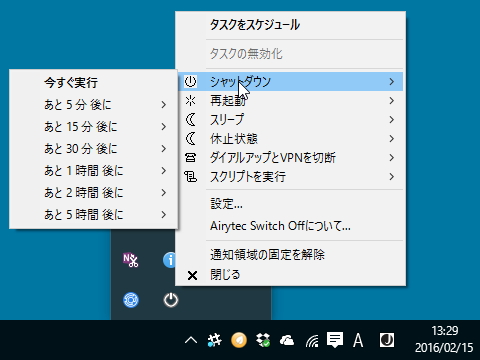Choose あと 15 分 後に
This screenshot has width=480, height=360.
coord(93,127)
